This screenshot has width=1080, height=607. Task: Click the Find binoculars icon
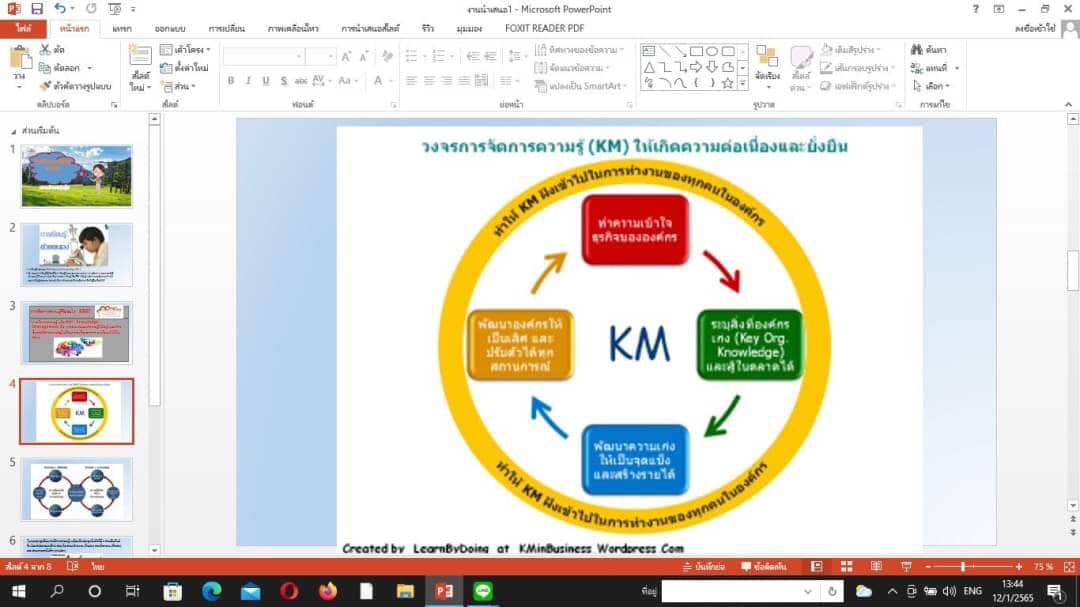916,49
